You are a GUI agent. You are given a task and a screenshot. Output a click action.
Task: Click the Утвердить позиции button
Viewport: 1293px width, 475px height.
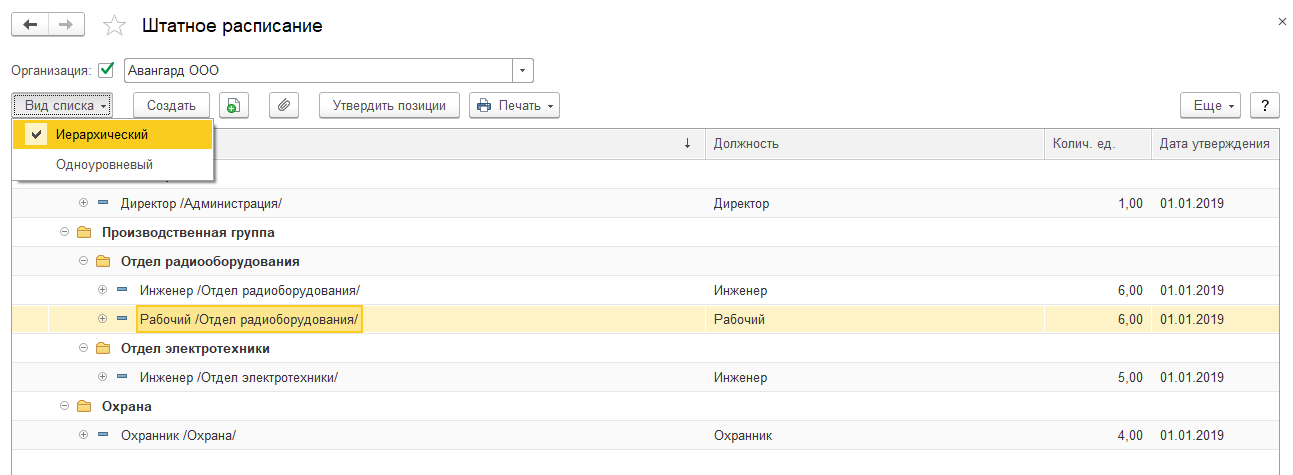click(389, 105)
